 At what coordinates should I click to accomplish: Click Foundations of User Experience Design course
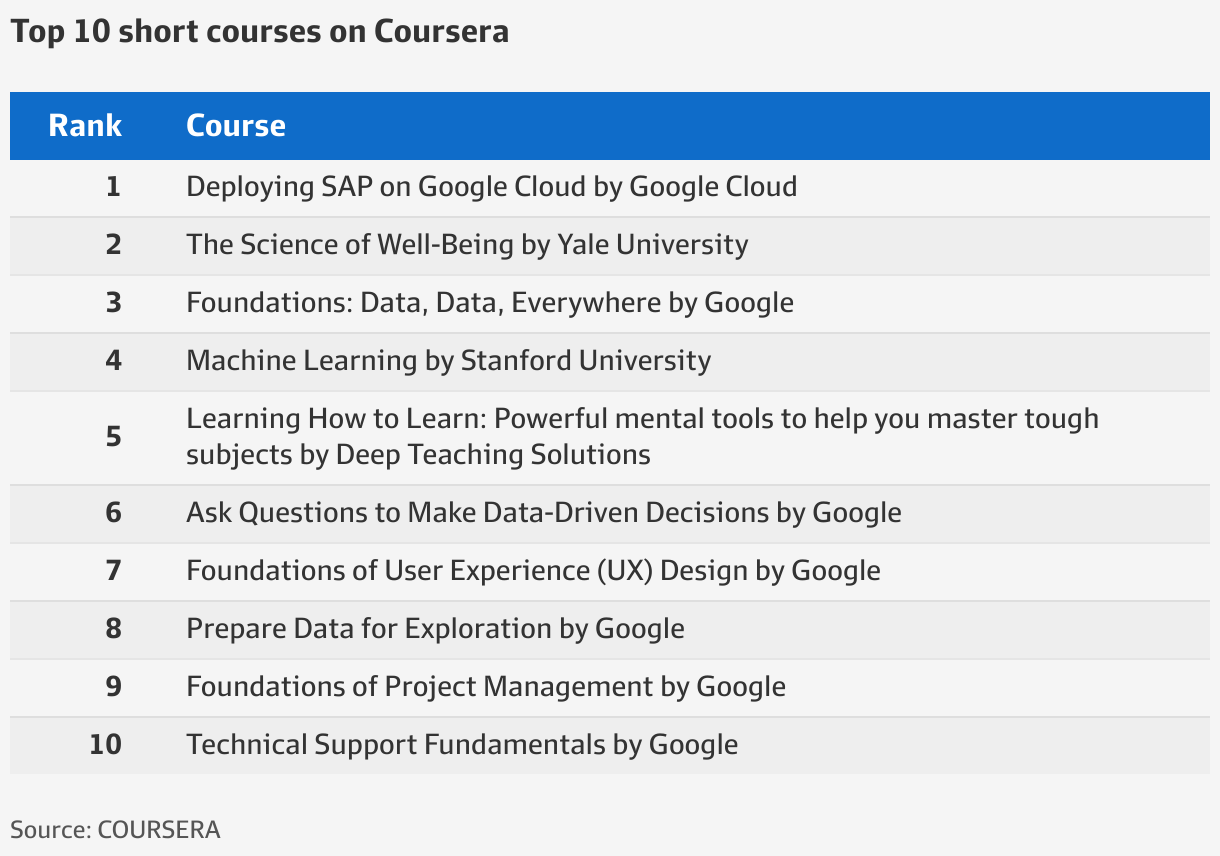[534, 571]
